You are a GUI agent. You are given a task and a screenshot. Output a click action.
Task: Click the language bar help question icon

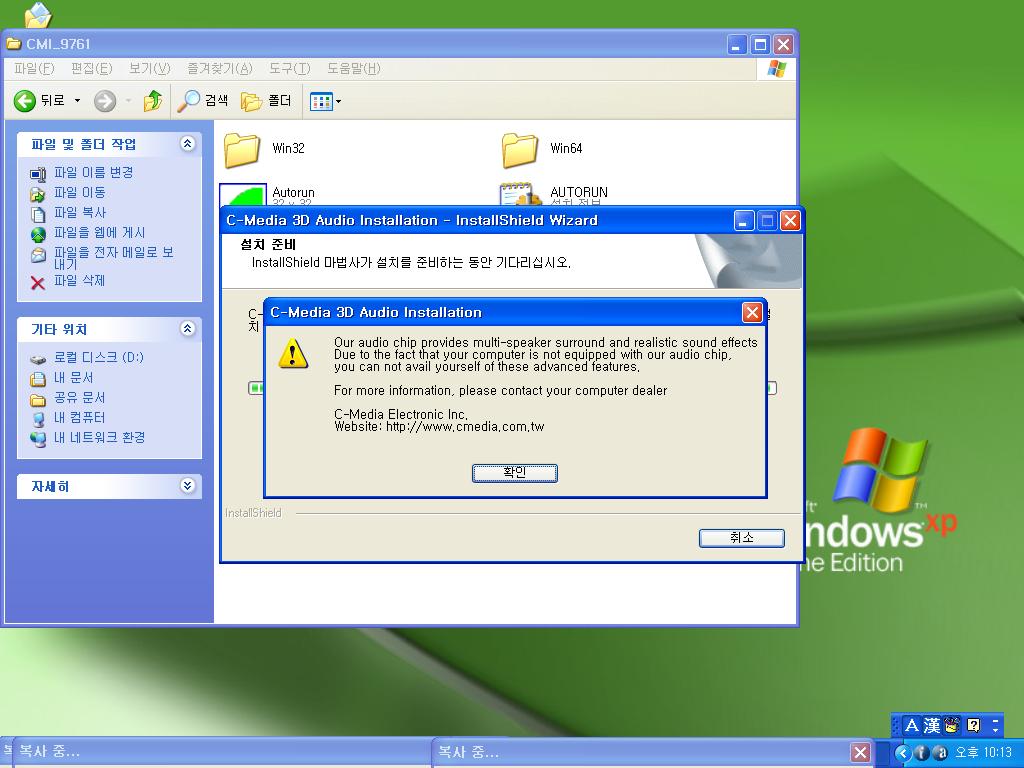(x=974, y=725)
